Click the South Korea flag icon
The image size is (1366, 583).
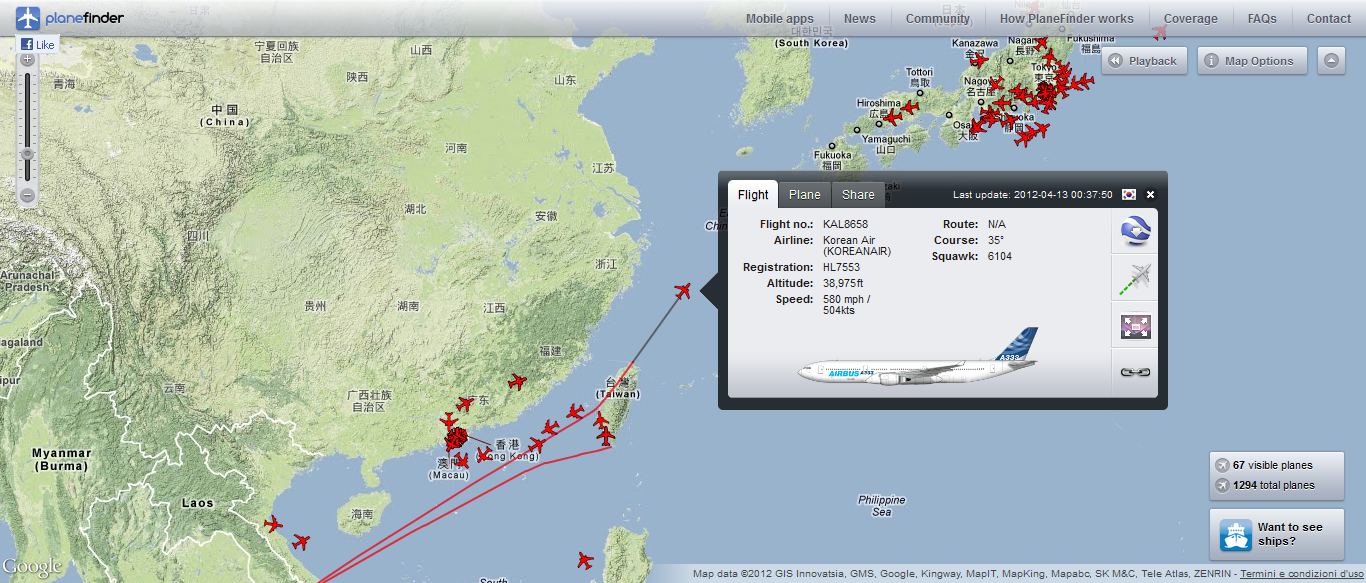click(x=1129, y=194)
